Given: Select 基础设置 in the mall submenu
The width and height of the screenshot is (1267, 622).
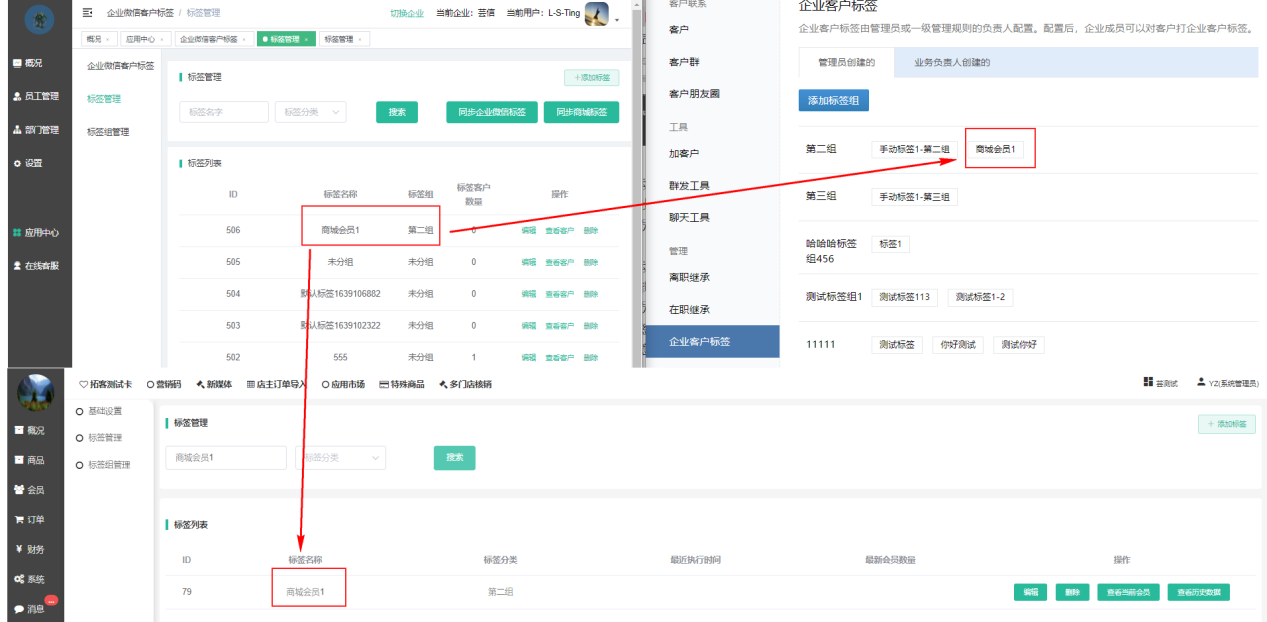Looking at the screenshot, I should [98, 411].
